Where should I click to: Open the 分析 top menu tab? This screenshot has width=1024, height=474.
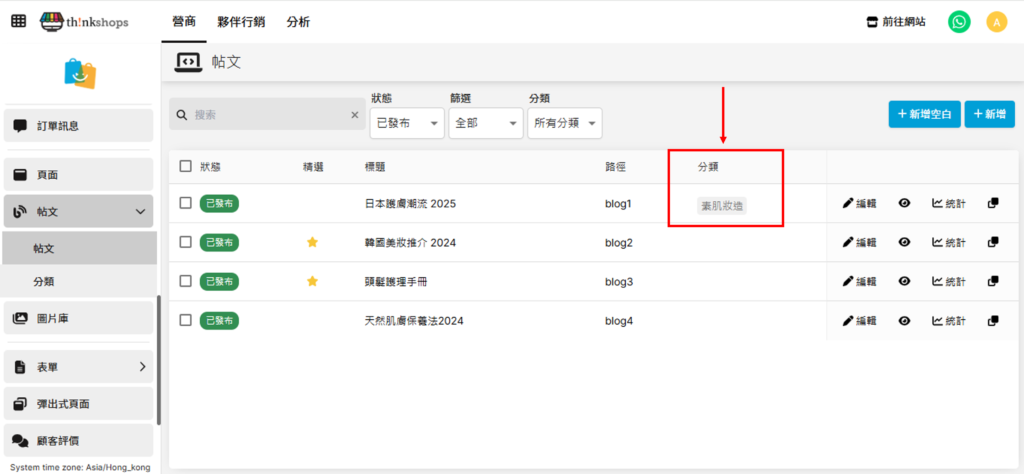(298, 21)
